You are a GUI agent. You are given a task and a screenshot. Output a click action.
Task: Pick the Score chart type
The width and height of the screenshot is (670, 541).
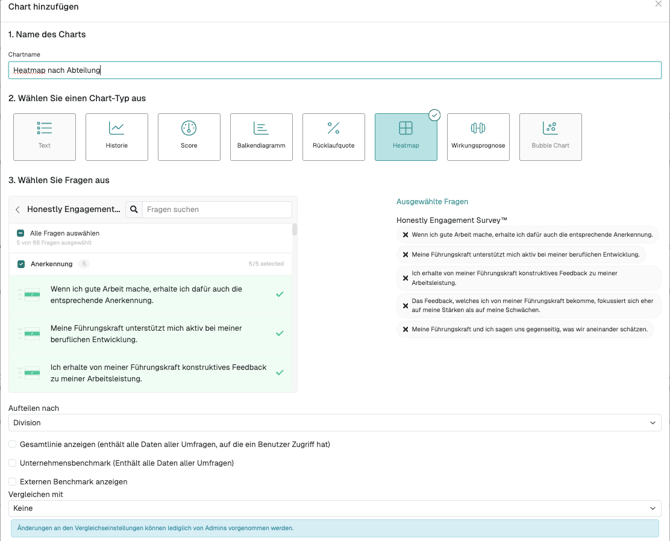(x=189, y=136)
